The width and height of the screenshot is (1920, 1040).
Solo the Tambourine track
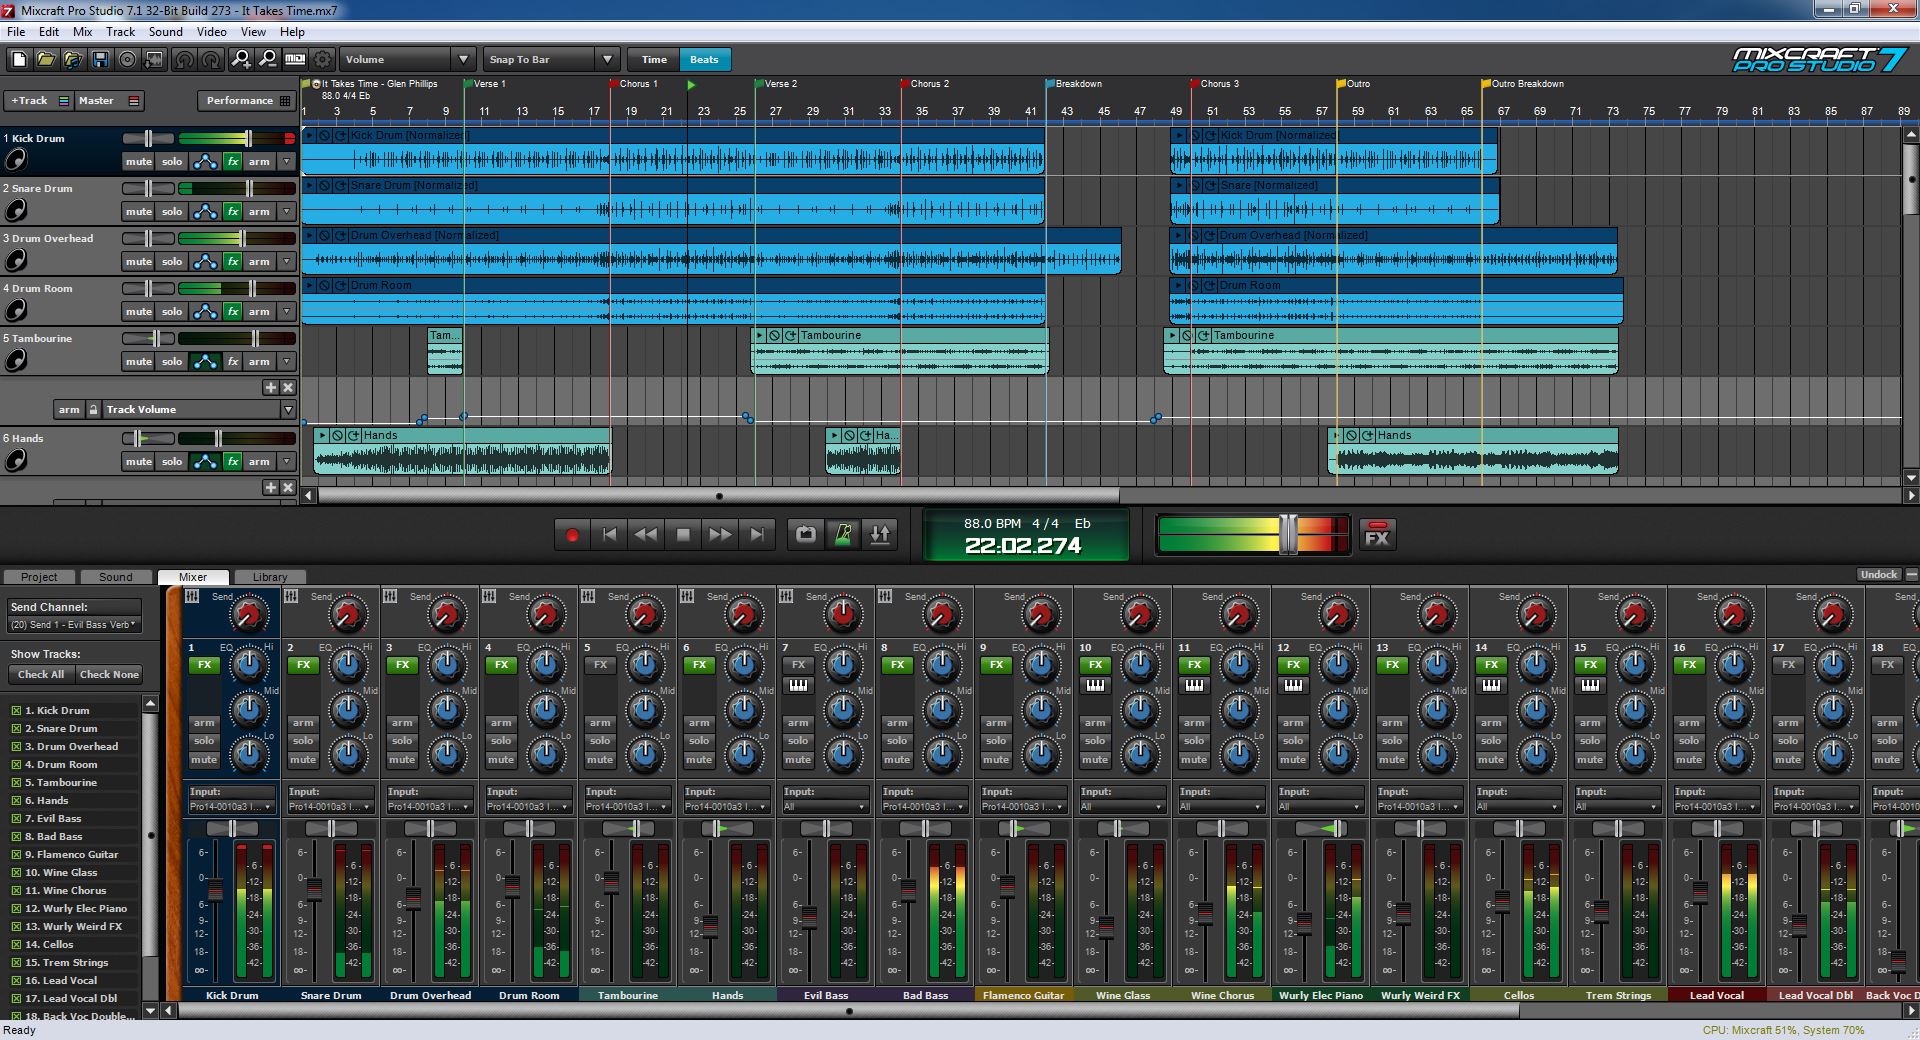pos(172,362)
